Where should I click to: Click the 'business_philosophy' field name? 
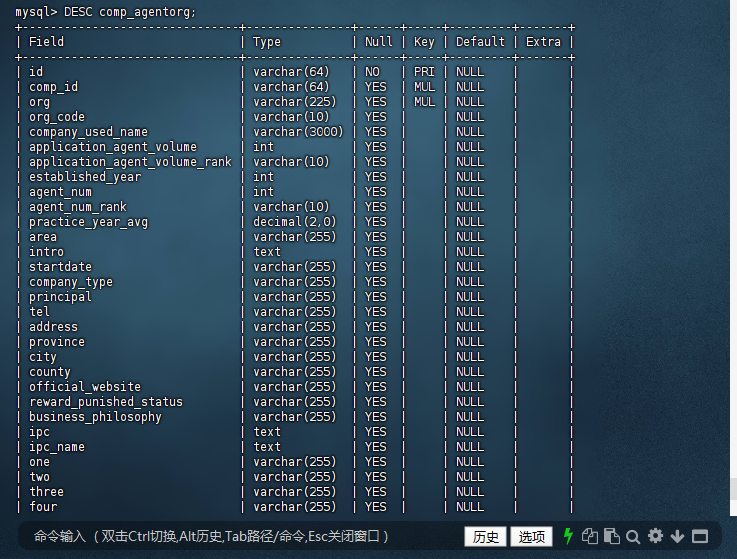coord(95,417)
